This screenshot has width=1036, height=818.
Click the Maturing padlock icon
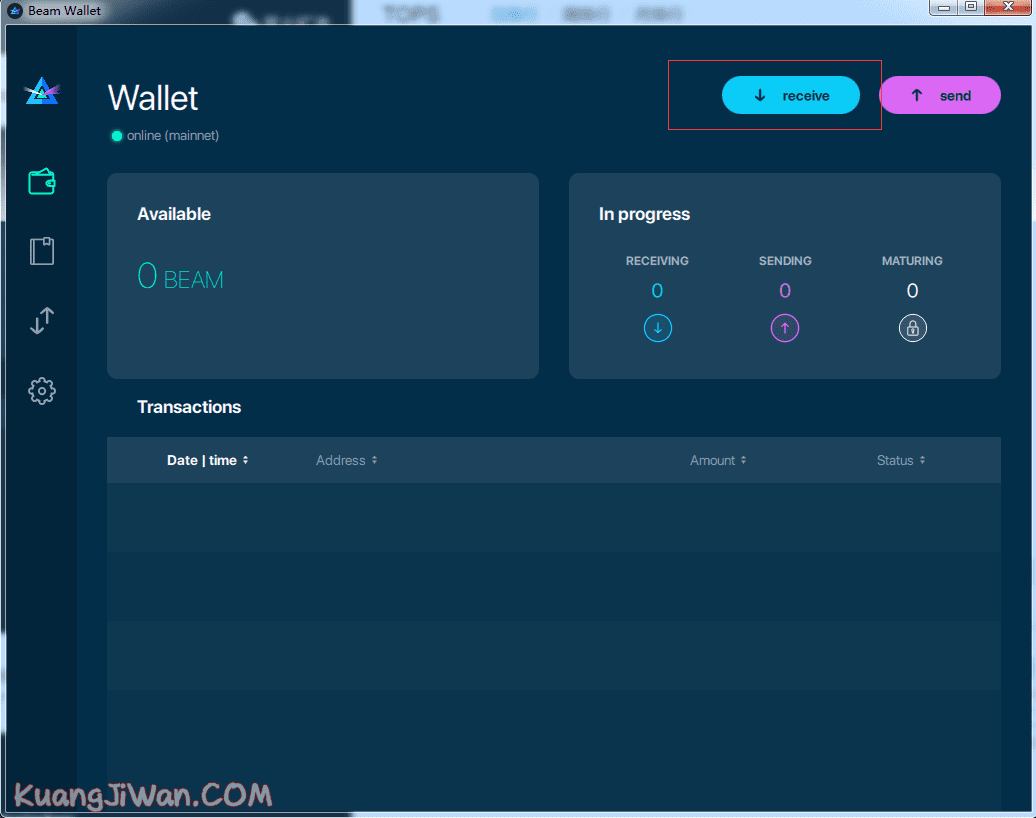click(912, 327)
